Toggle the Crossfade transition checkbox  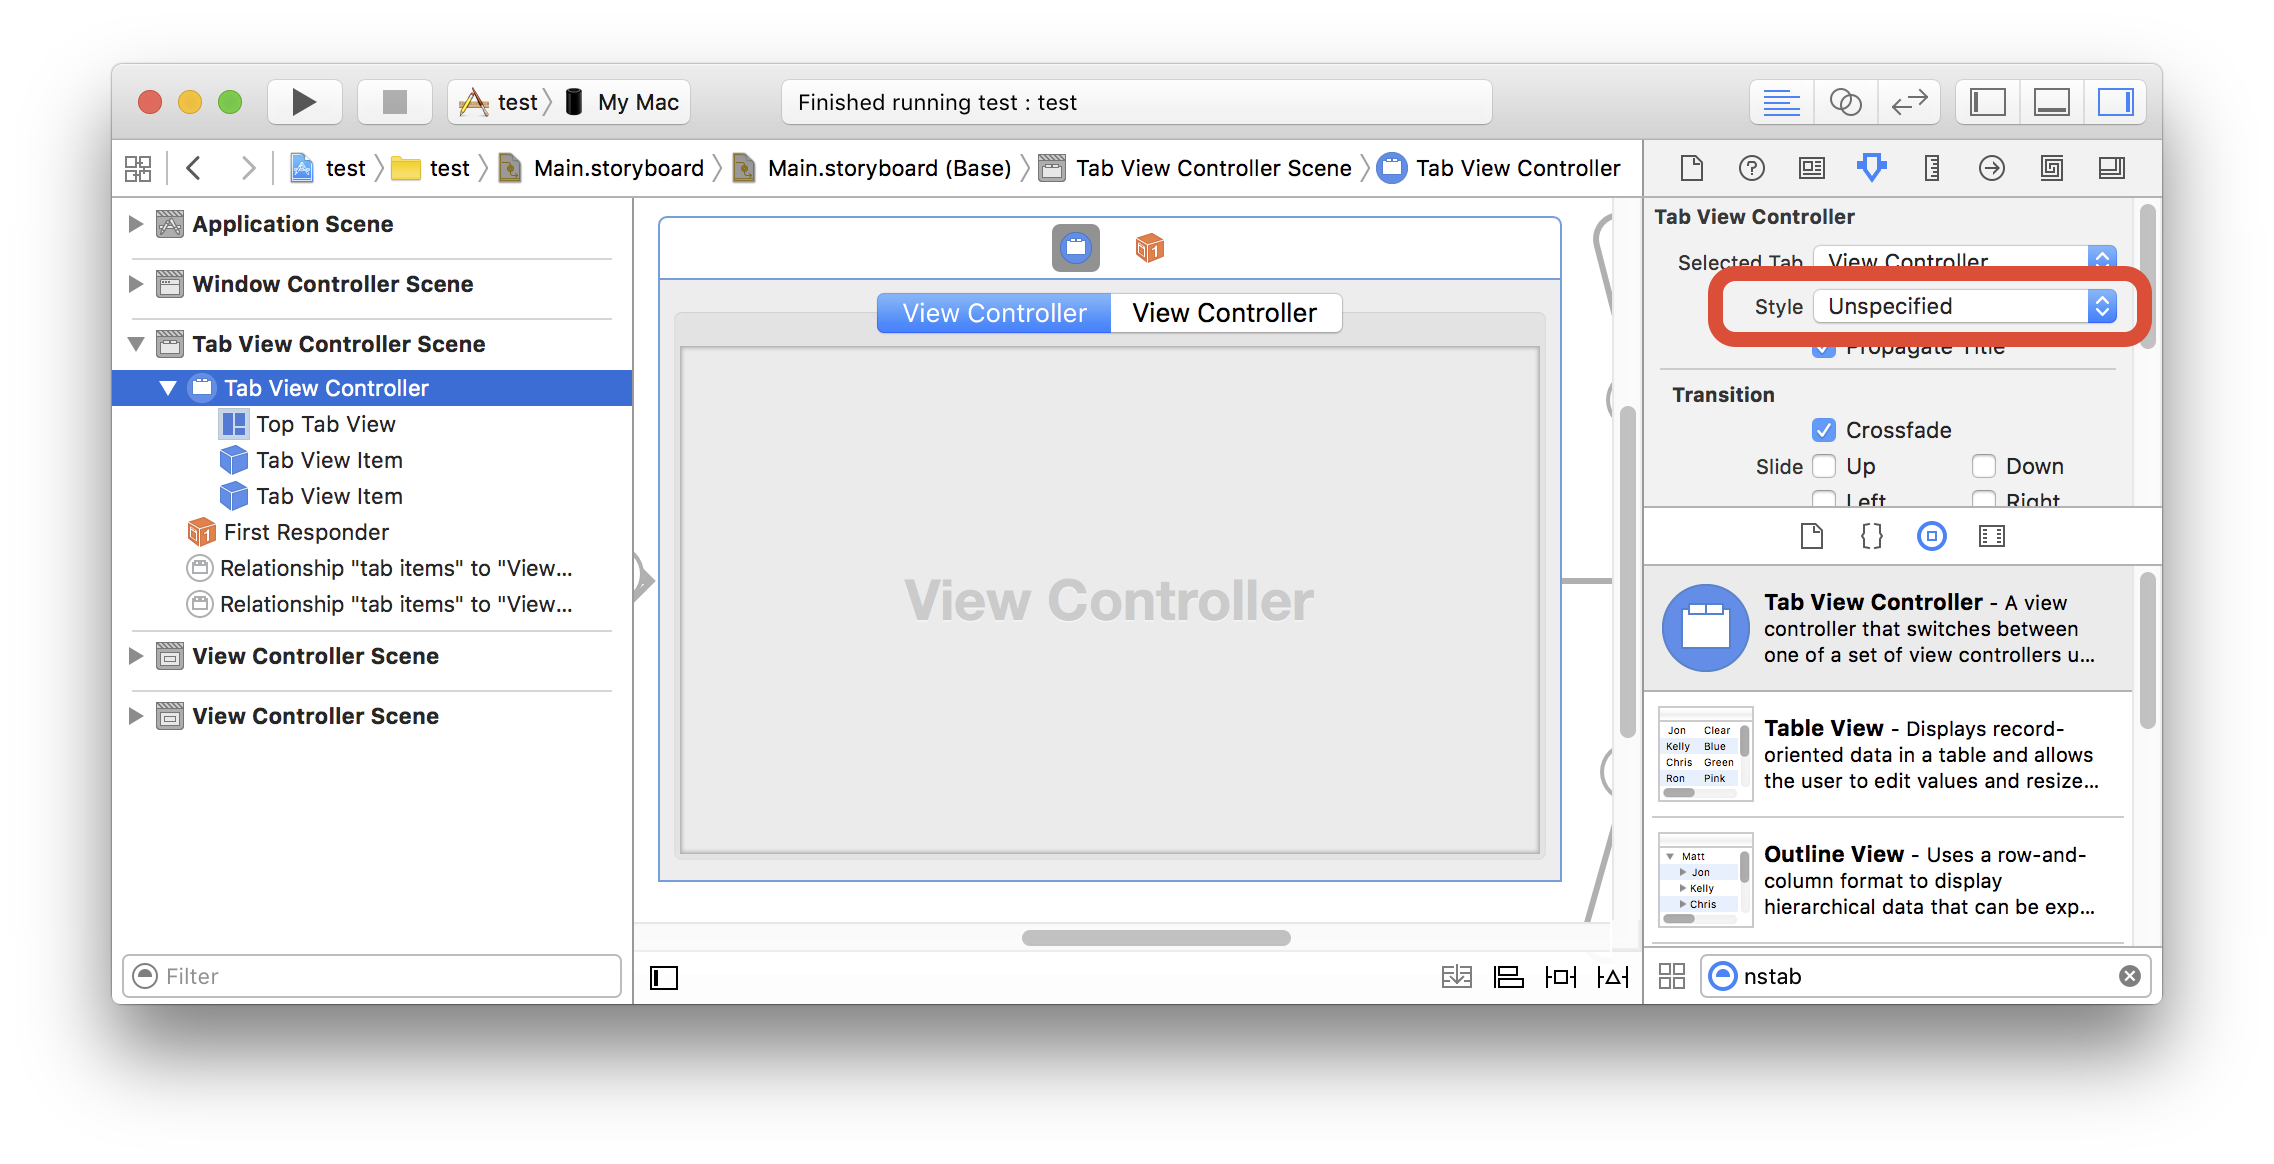(1818, 429)
